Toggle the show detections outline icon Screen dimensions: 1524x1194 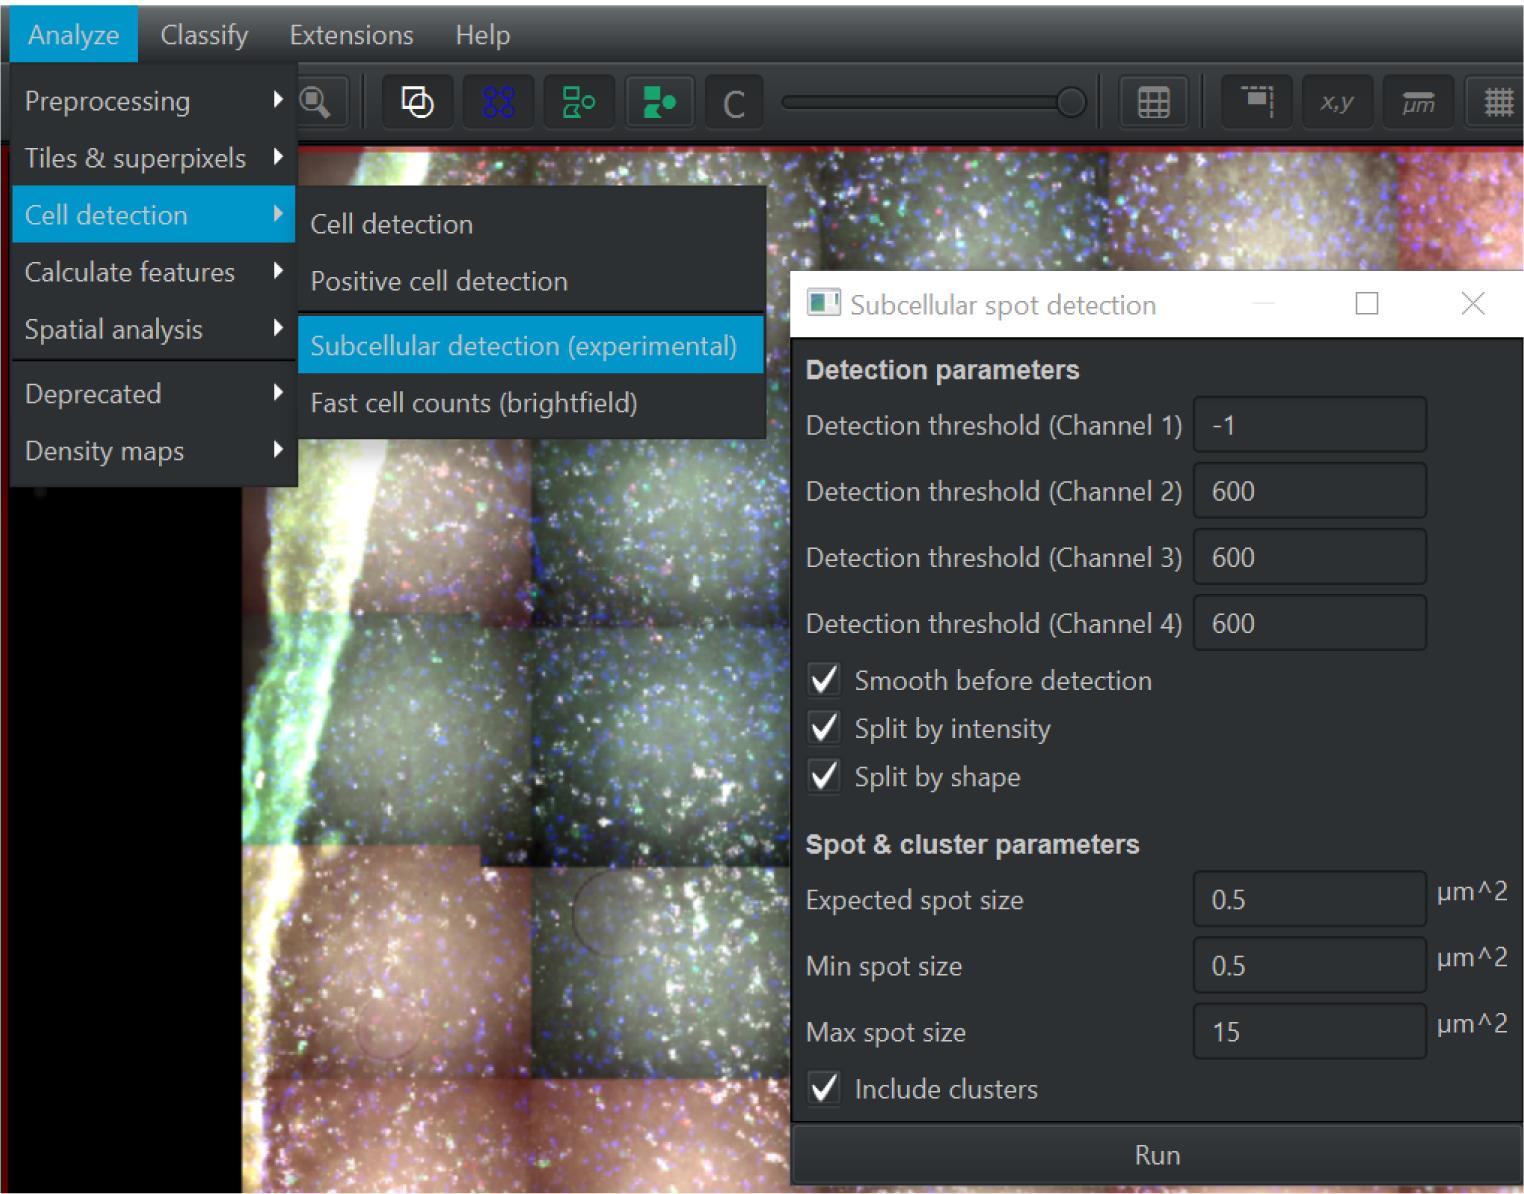tap(578, 102)
